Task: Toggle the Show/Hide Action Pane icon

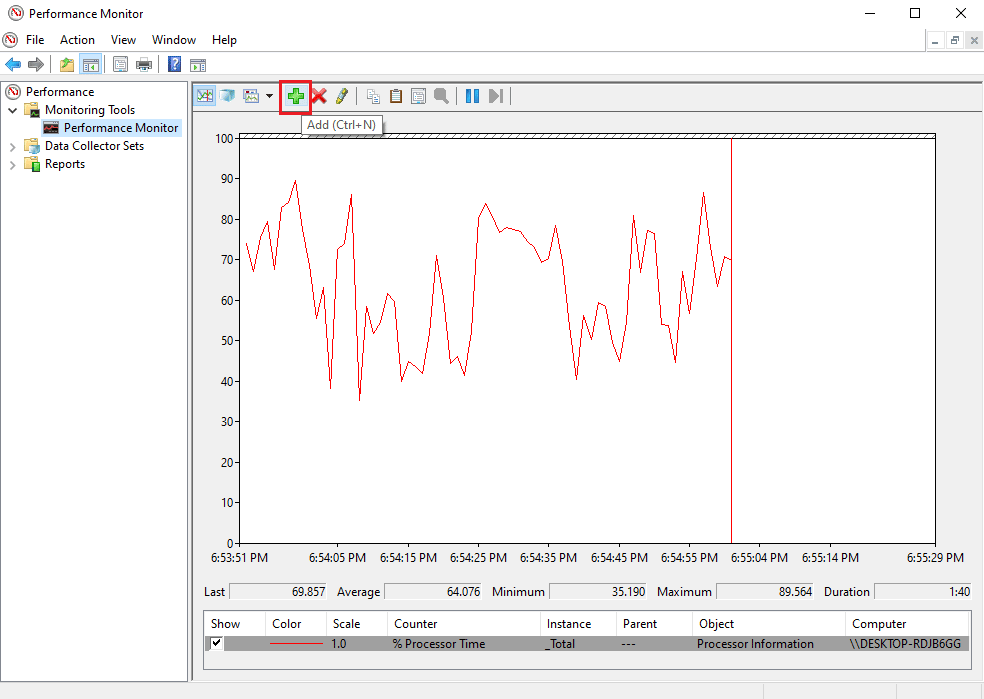Action: tap(198, 65)
